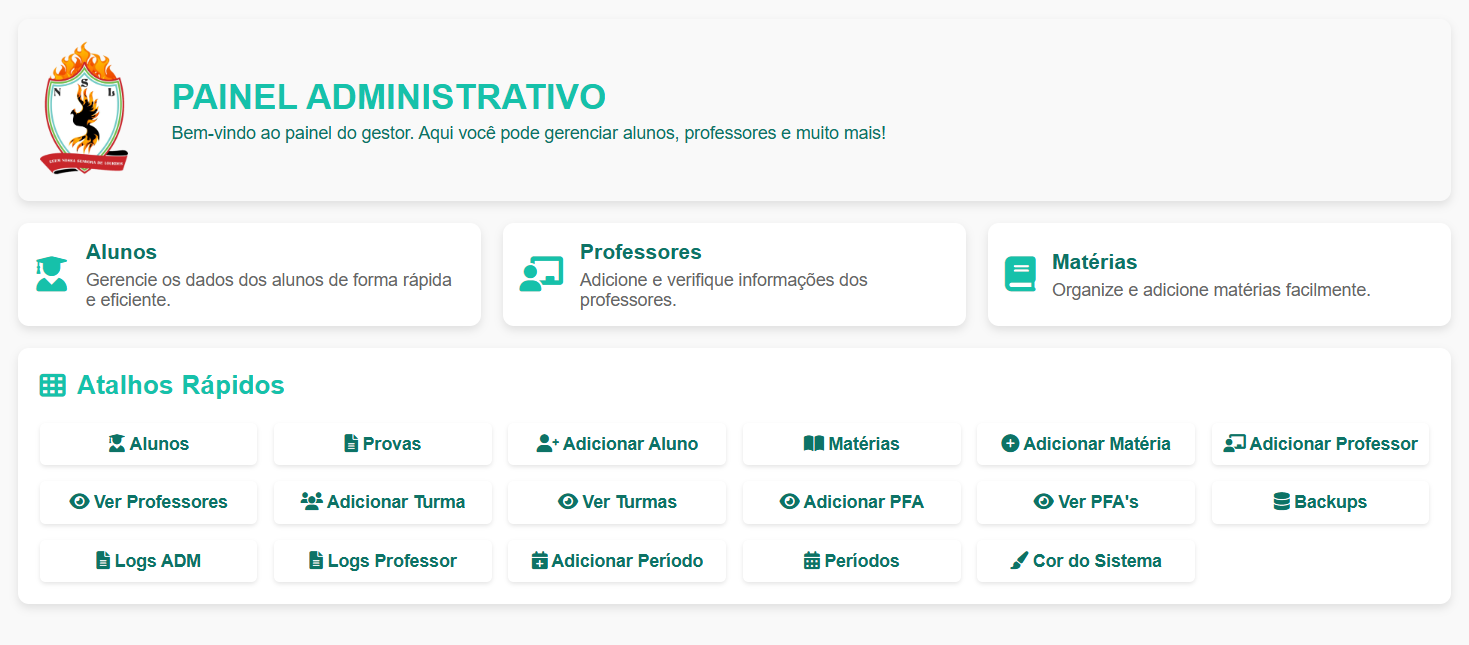This screenshot has width=1469, height=645.
Task: Click the book icon on Matérias card
Action: coord(1020,274)
